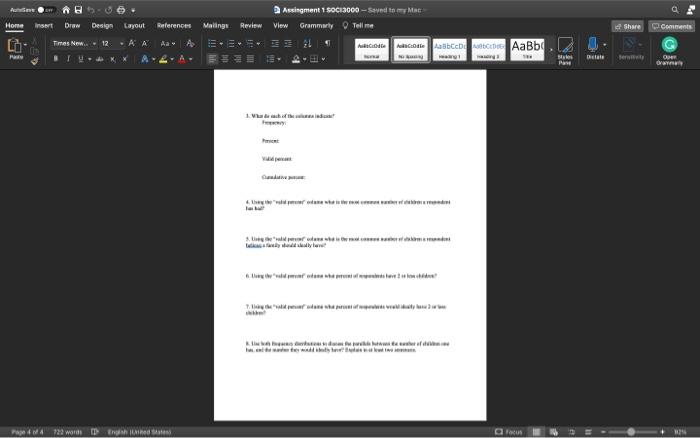The width and height of the screenshot is (700, 438).
Task: Go to the Mailings tab
Action: coord(216,26)
